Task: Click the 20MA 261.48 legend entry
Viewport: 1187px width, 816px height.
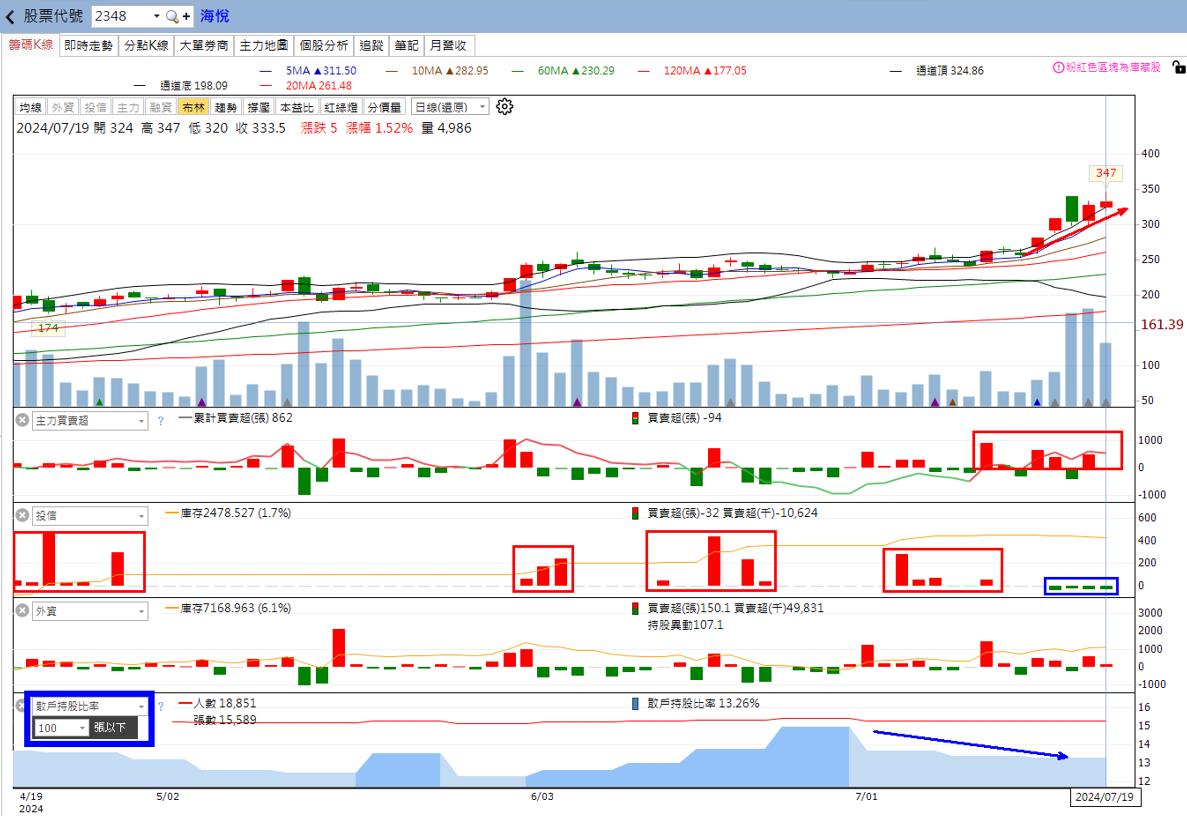Action: [x=306, y=86]
